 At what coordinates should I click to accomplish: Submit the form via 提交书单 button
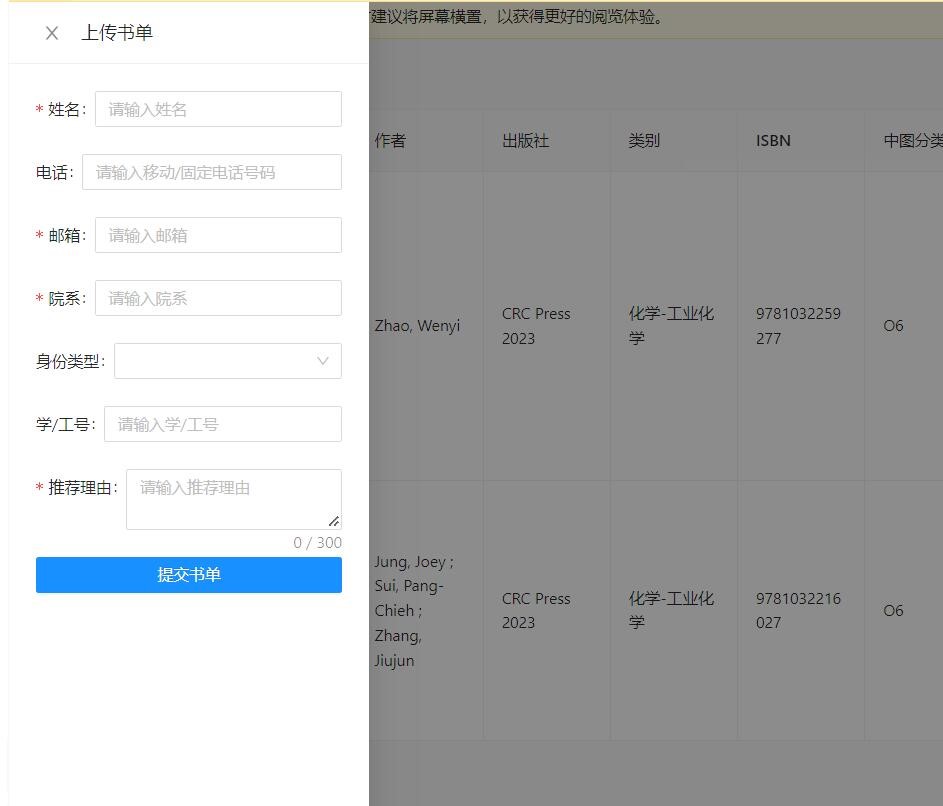tap(189, 575)
